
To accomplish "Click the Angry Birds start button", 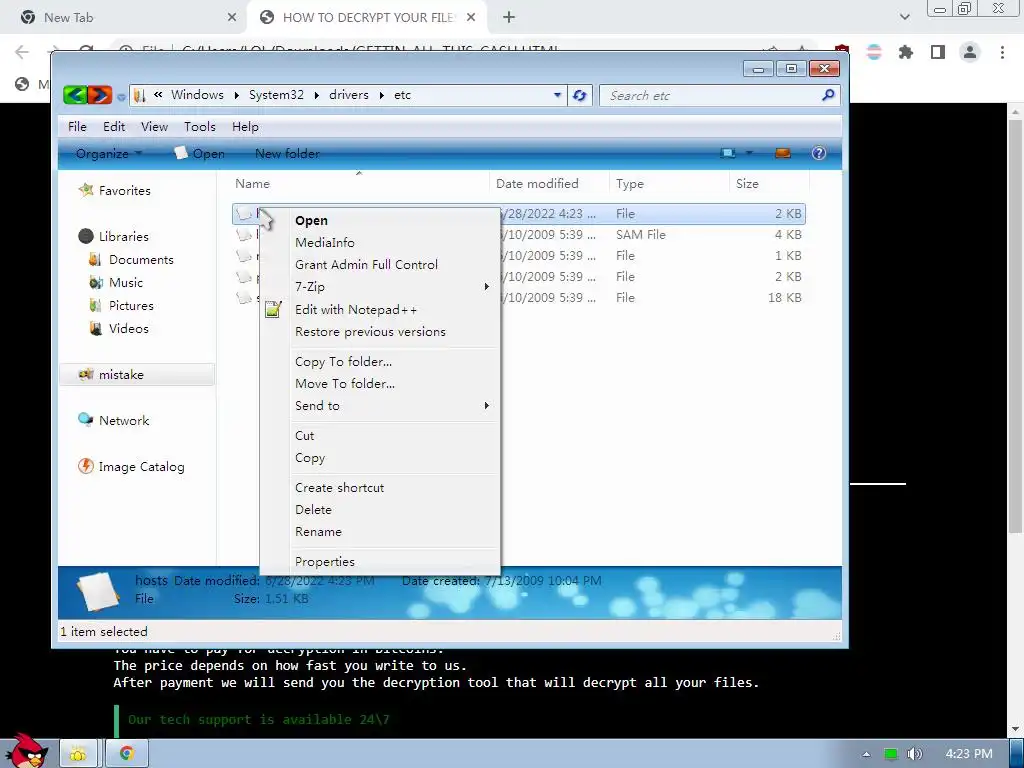I will coord(26,750).
